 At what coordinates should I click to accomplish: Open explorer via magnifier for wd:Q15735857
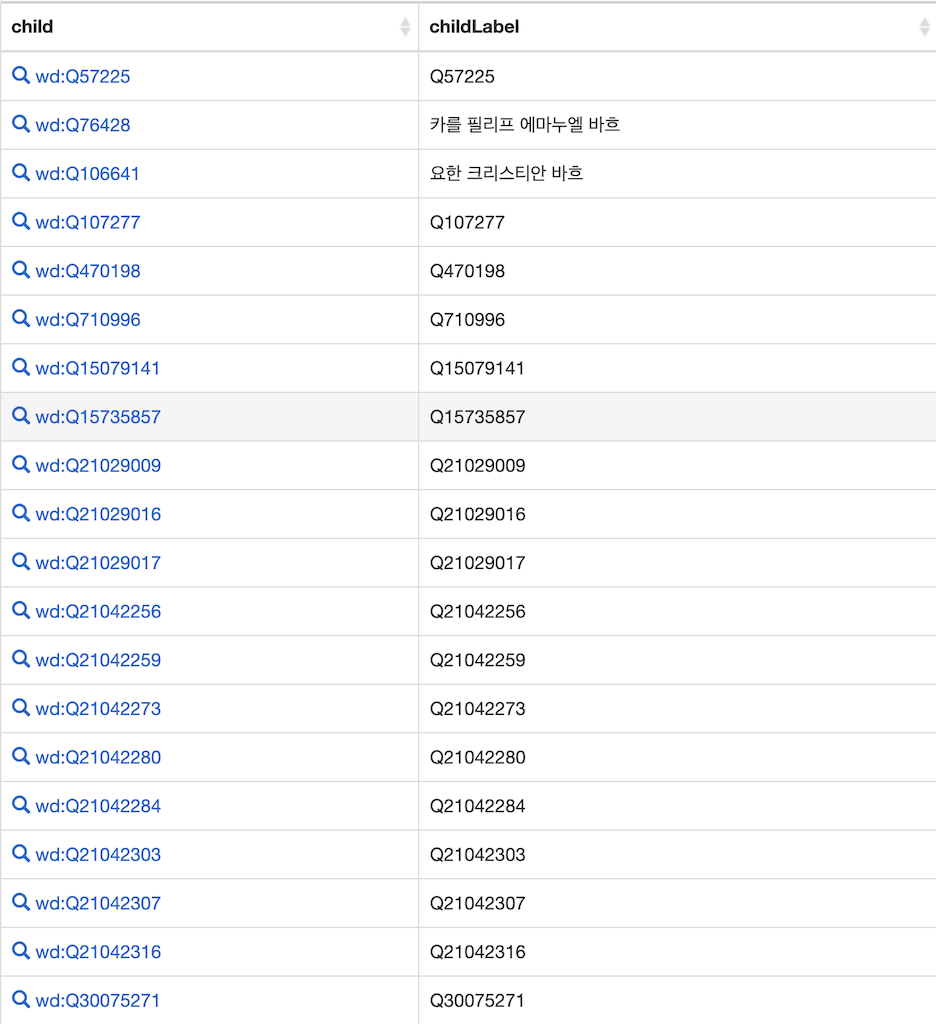[x=21, y=416]
